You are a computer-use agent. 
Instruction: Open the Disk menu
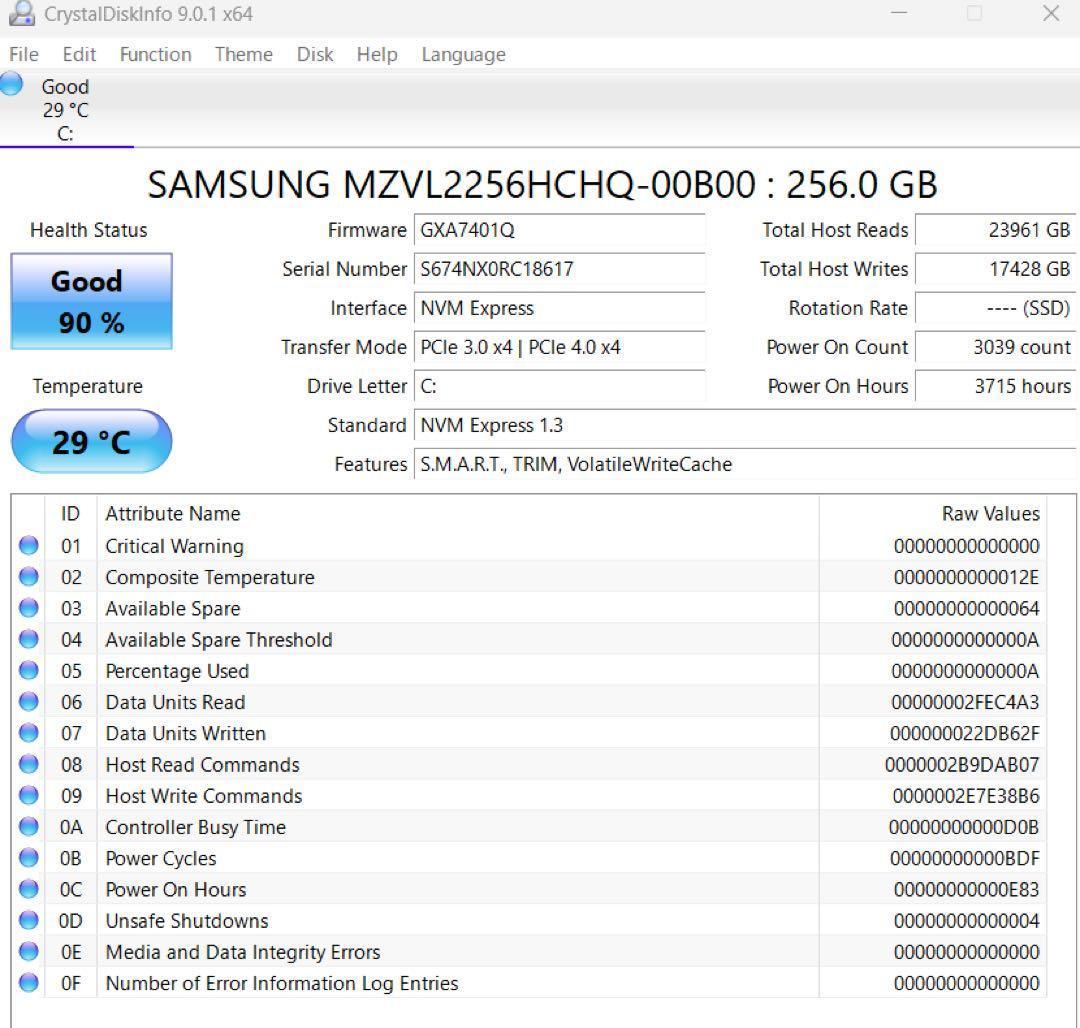tap(315, 55)
